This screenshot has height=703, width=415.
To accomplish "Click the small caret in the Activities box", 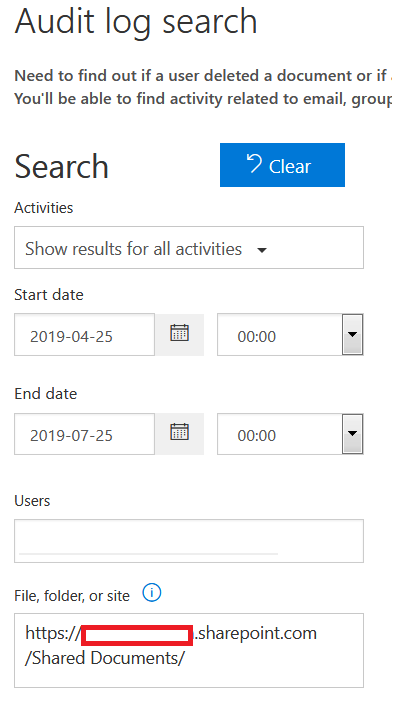I will click(262, 250).
